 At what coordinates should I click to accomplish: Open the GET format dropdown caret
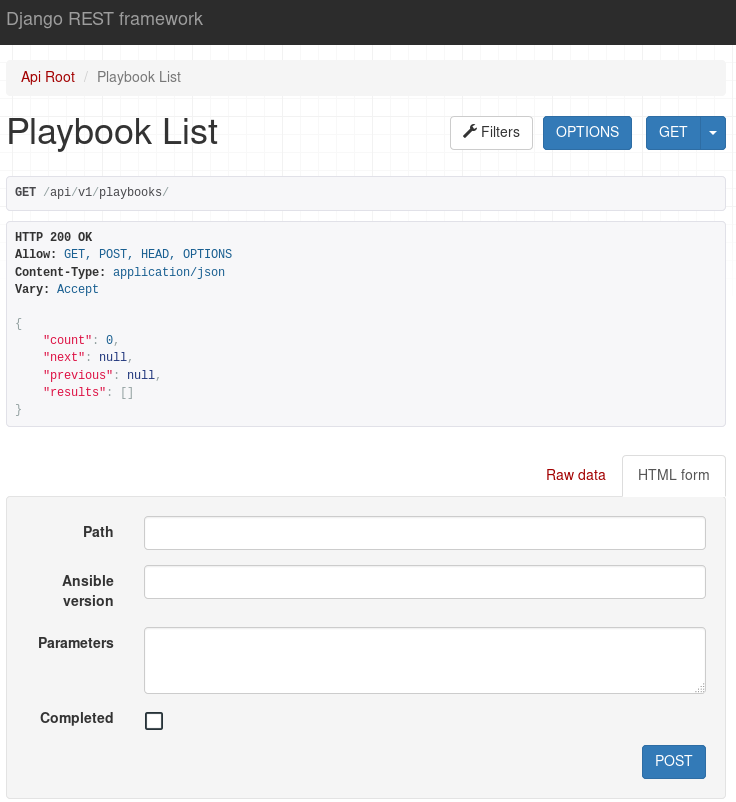[x=713, y=132]
